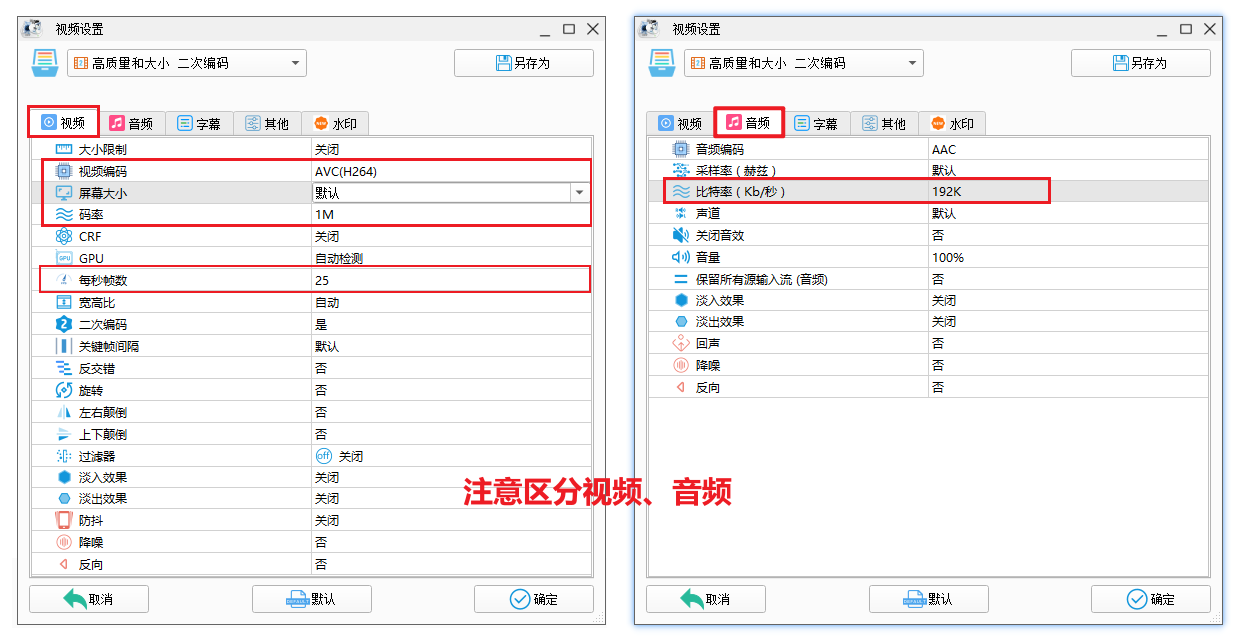Click the 采样率 icon in right window
Image resolution: width=1236 pixels, height=642 pixels.
point(681,170)
